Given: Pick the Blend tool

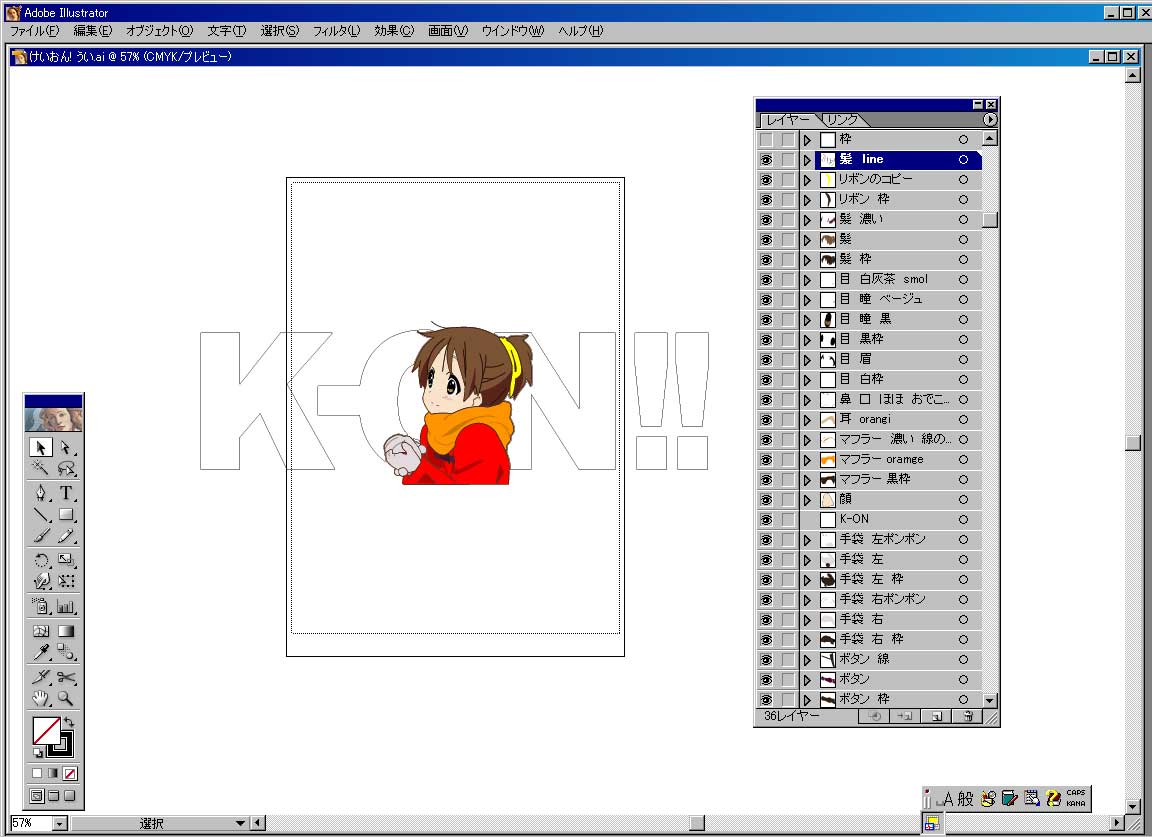Looking at the screenshot, I should 66,652.
